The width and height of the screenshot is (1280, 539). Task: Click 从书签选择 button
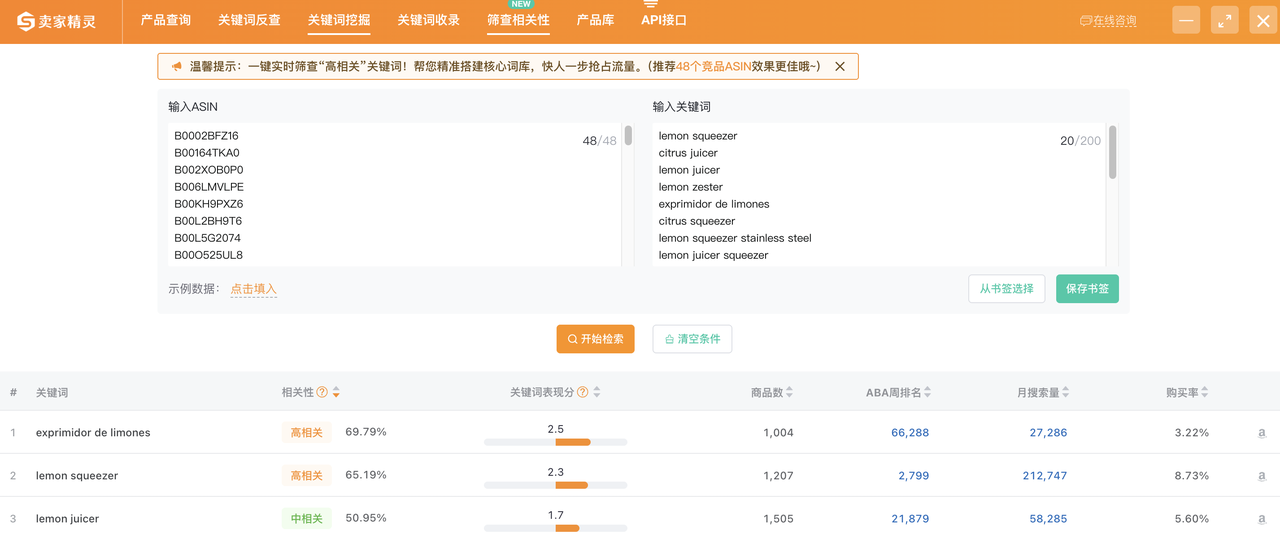[x=1007, y=289]
